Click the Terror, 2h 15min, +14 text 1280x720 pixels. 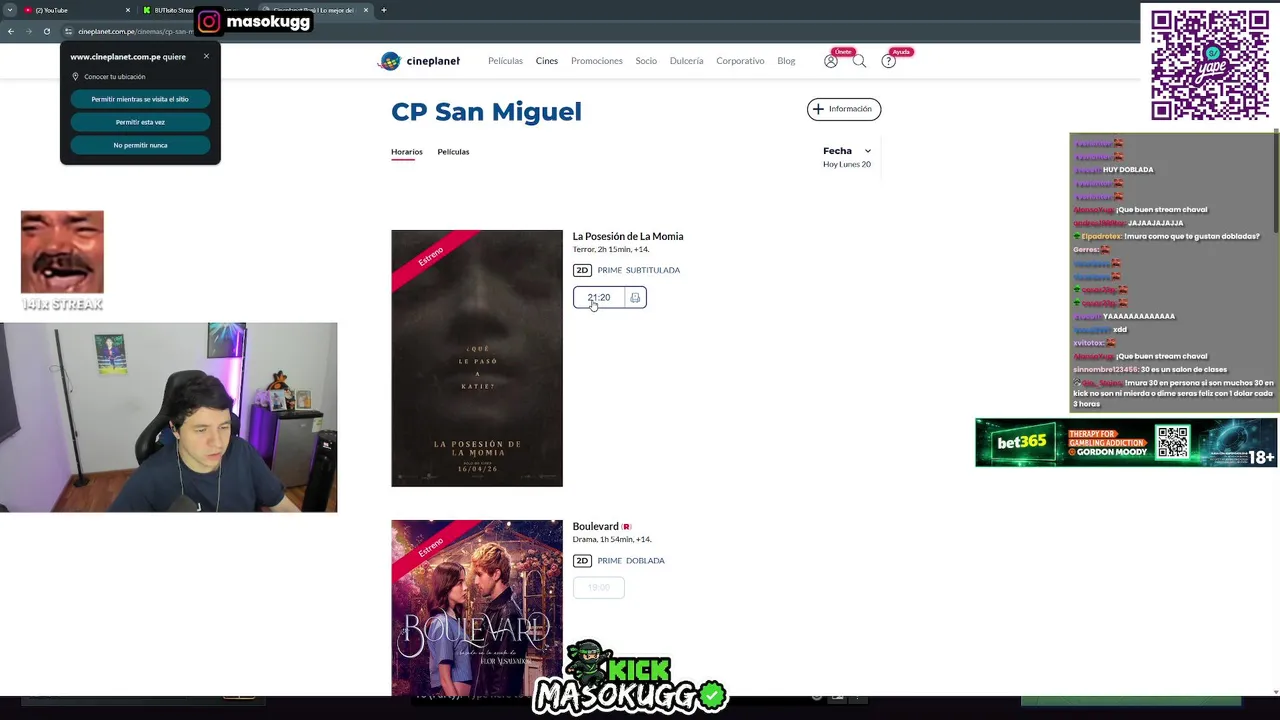coord(611,250)
